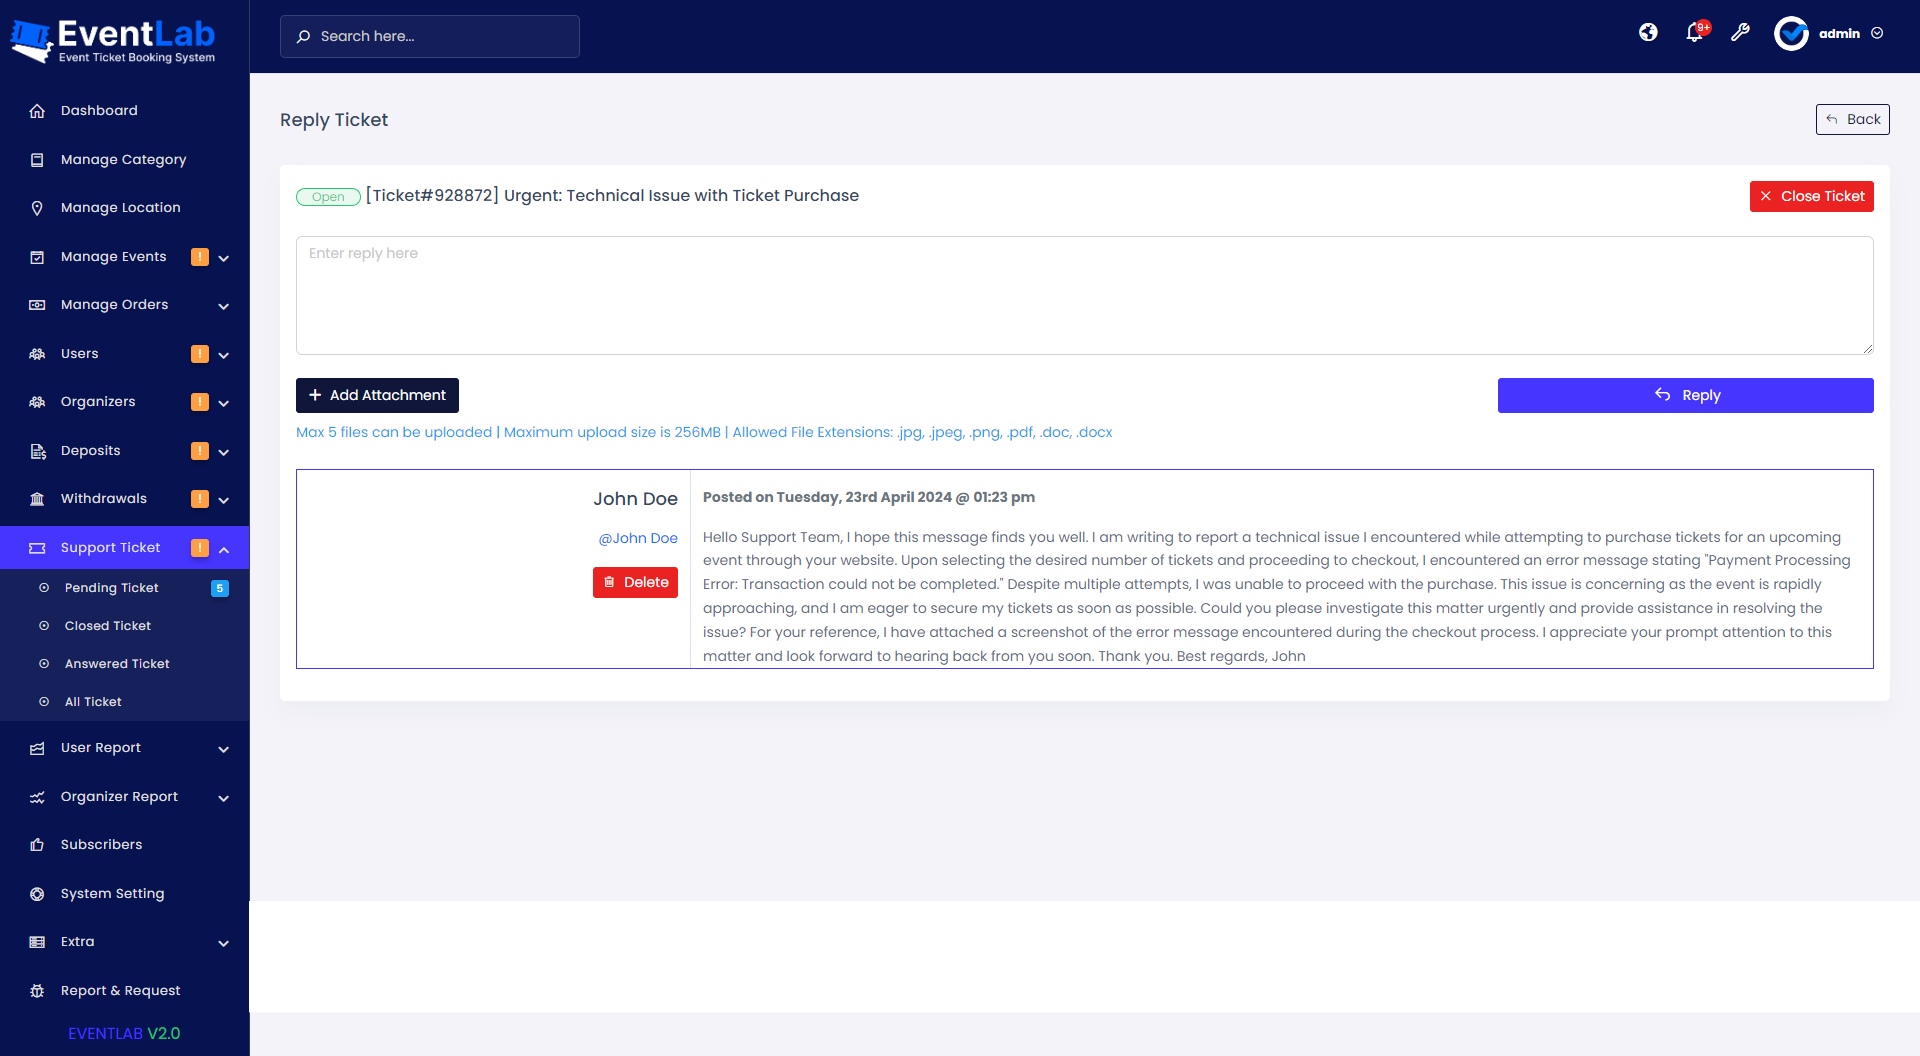Click the Subscribers thumbs-up icon

tap(37, 845)
